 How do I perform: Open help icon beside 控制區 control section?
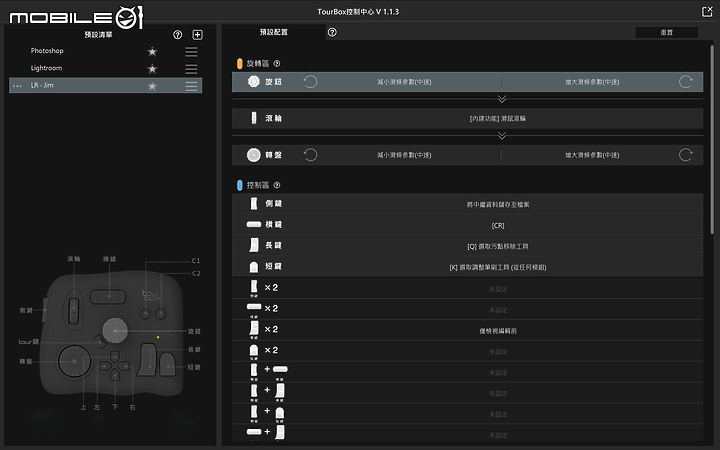click(x=277, y=185)
